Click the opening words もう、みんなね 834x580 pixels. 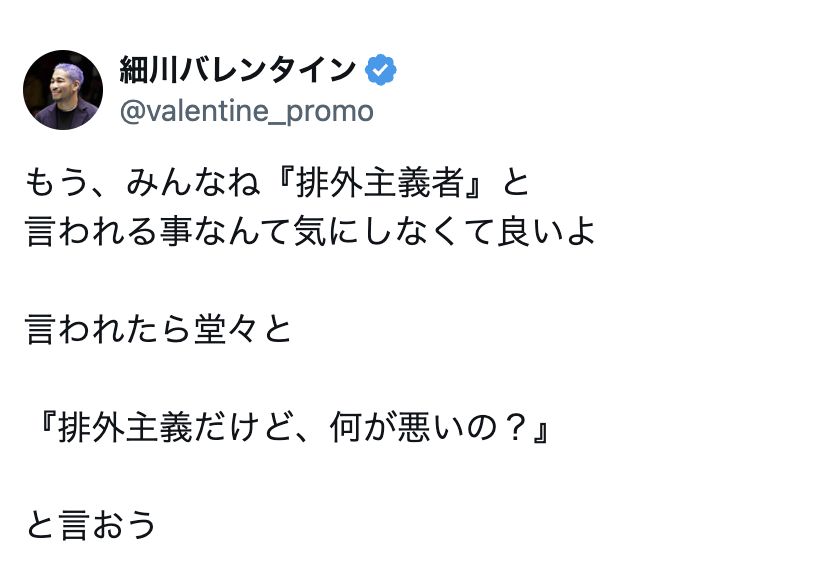(143, 183)
